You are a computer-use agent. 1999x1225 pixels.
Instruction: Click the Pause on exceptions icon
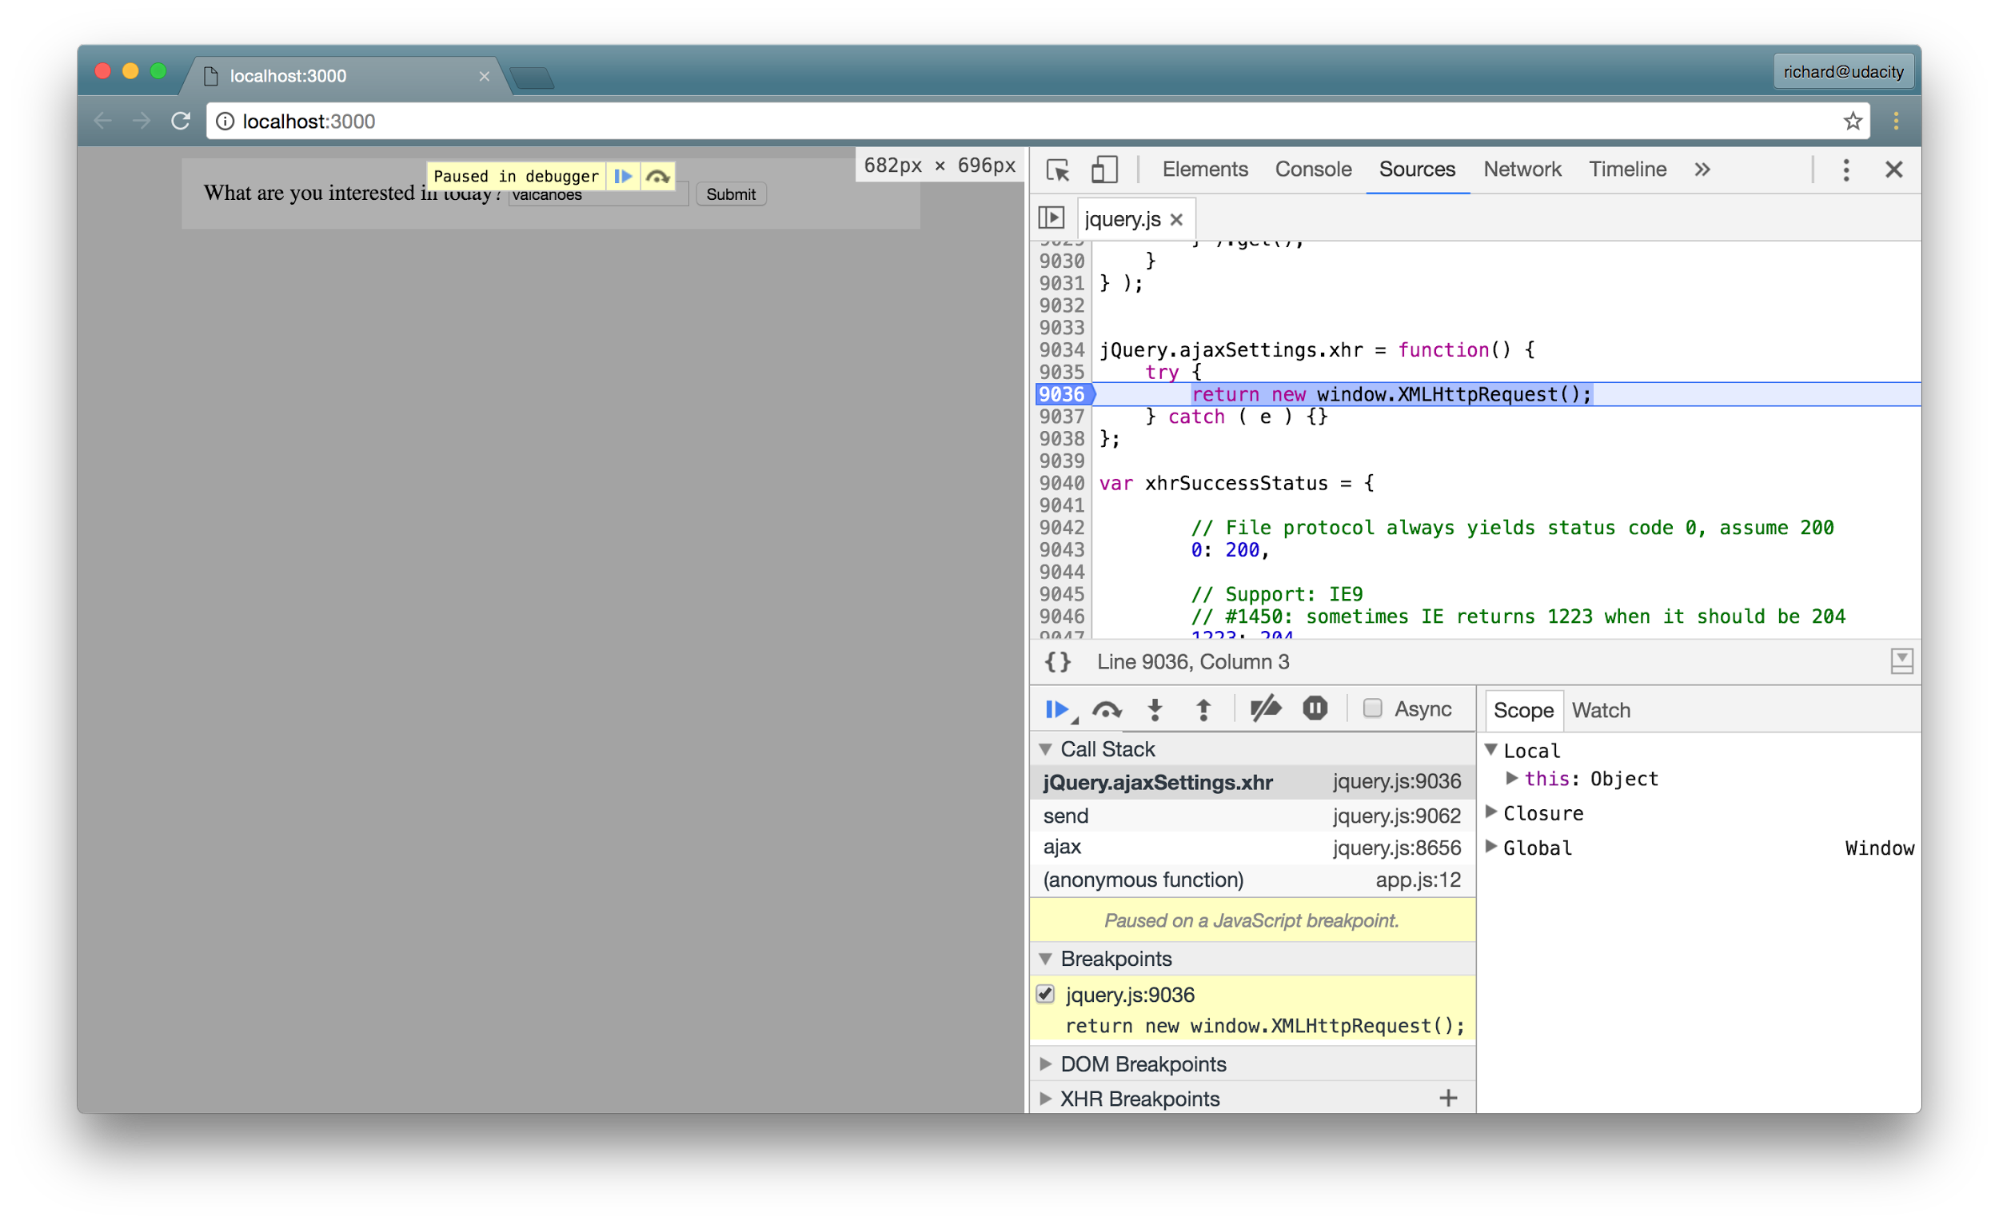click(x=1316, y=710)
